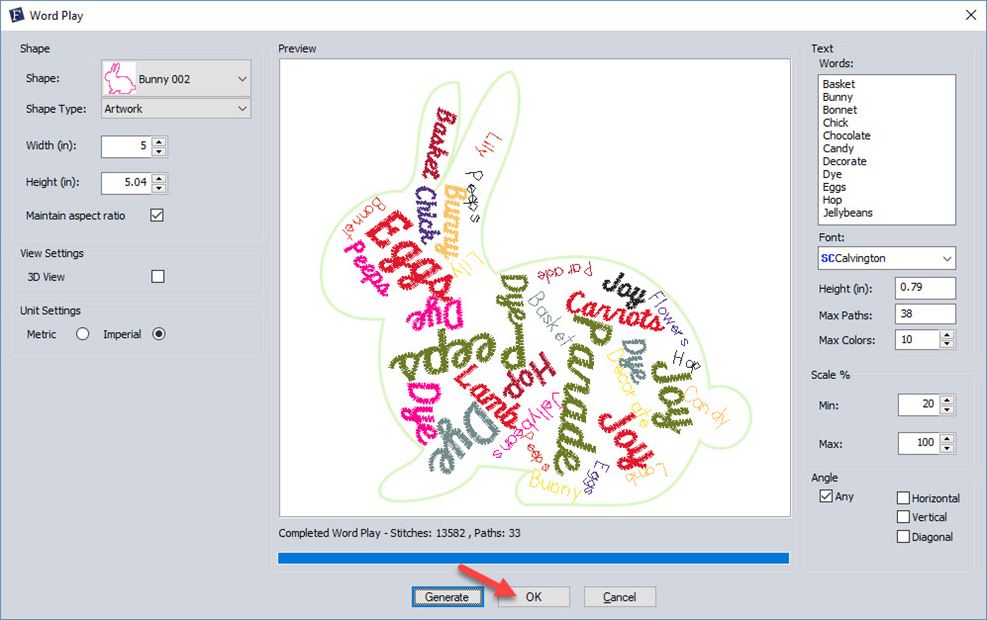This screenshot has width=987, height=620.
Task: Click the blue progress bar below the preview
Action: click(533, 558)
